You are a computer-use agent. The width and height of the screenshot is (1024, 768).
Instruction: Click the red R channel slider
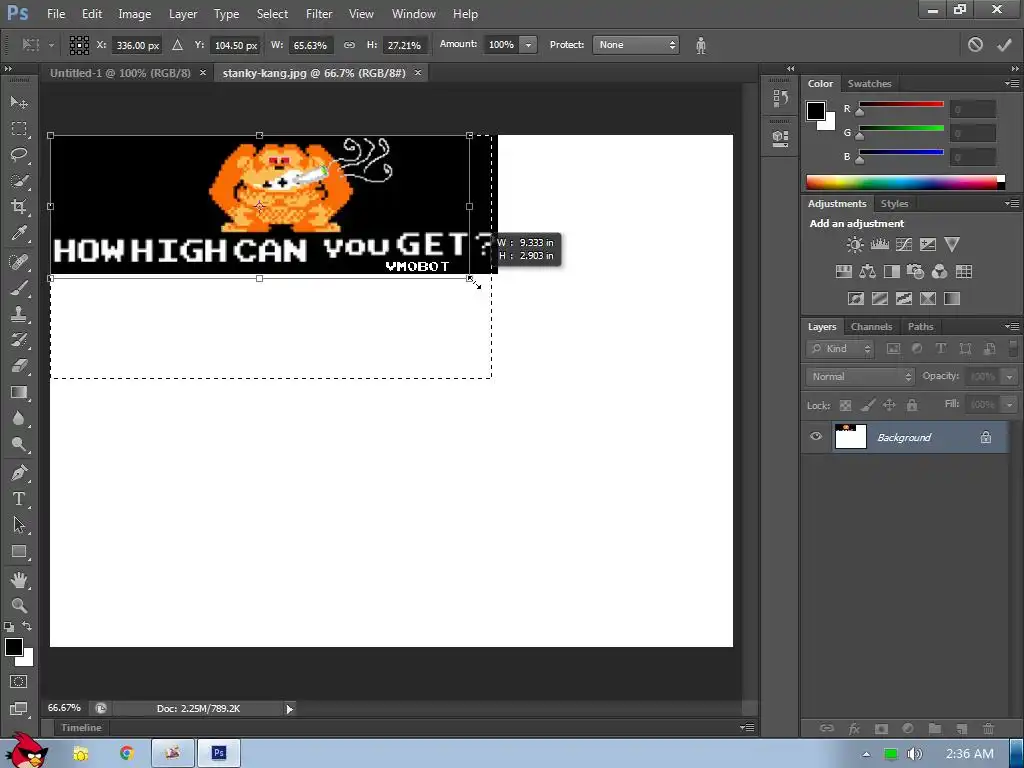point(901,104)
